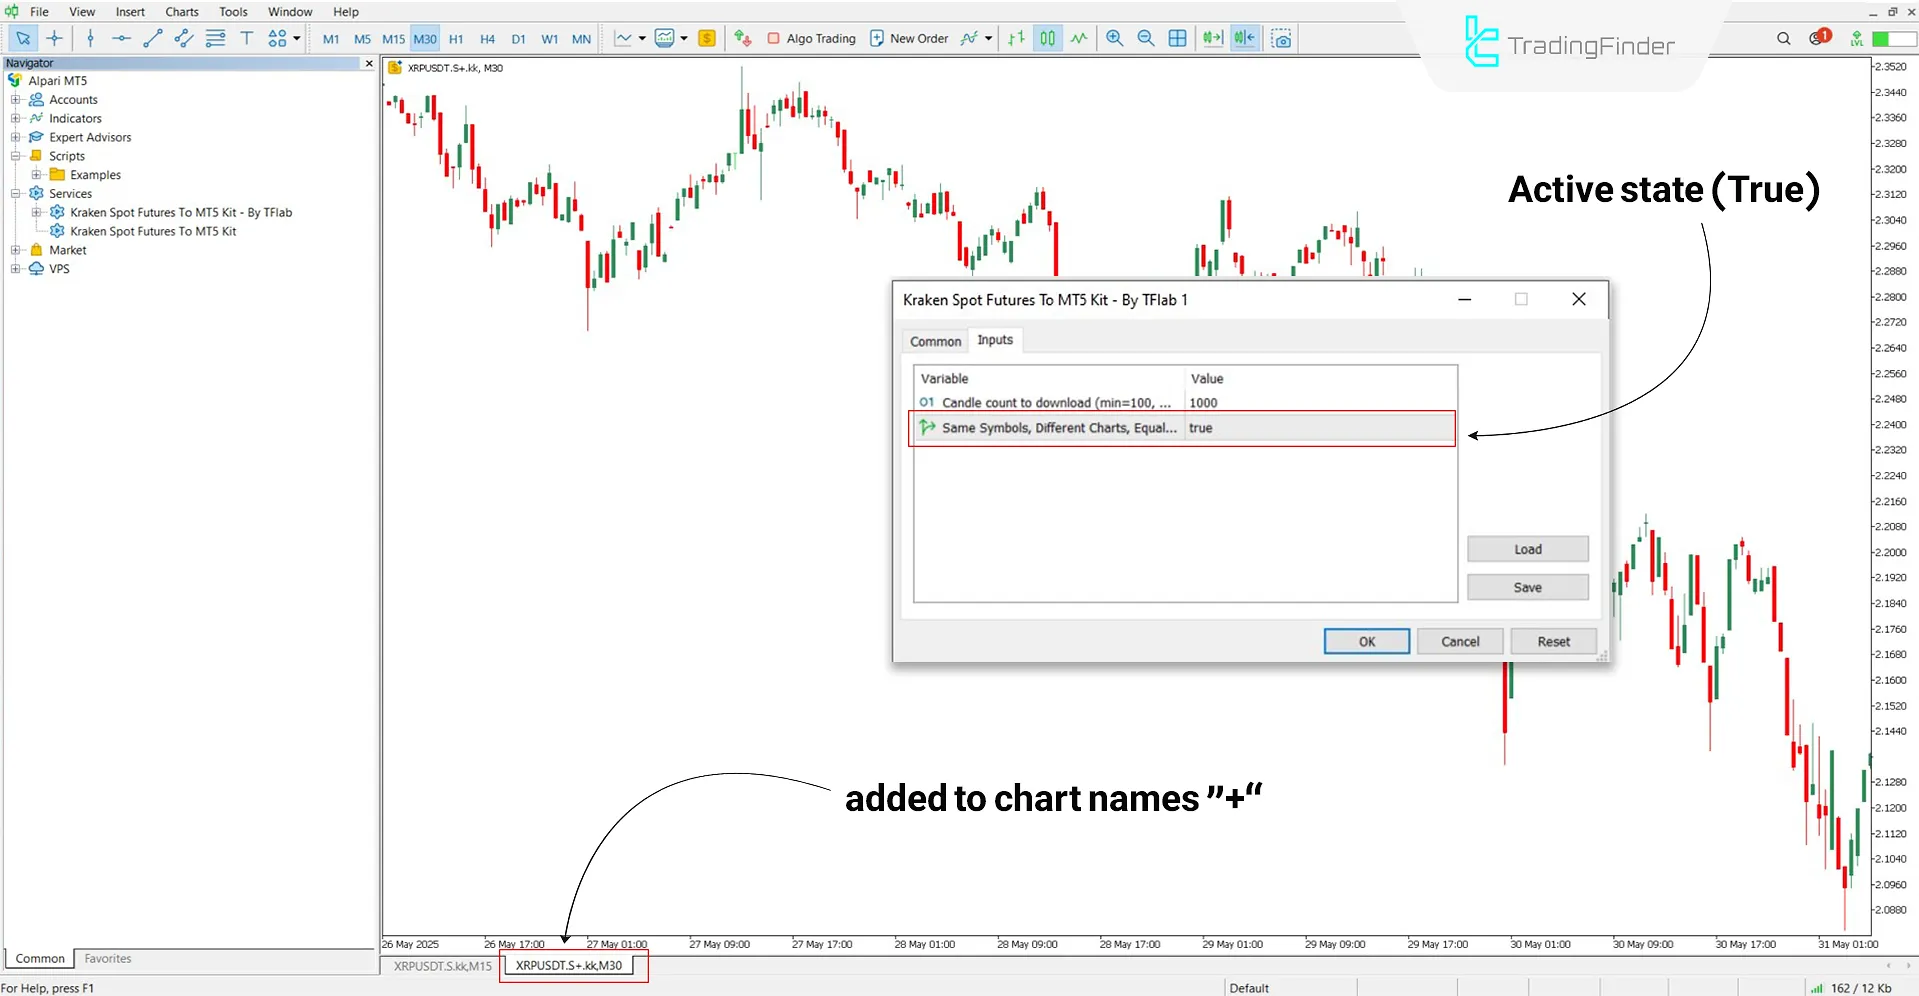The width and height of the screenshot is (1919, 996).
Task: Switch chart to D1 timeframe
Action: coord(518,39)
